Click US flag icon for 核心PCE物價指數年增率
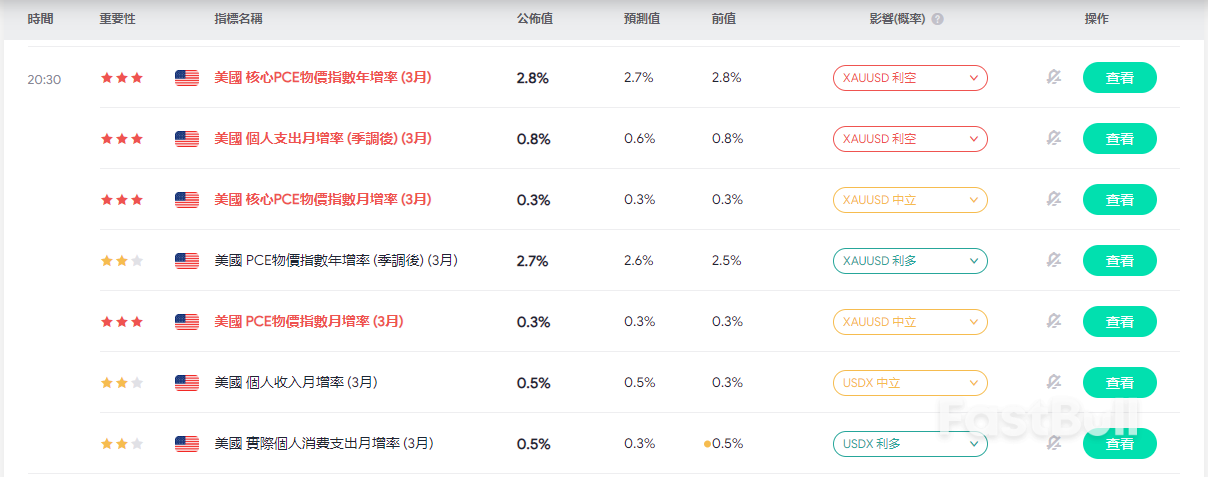The width and height of the screenshot is (1208, 477). [187, 78]
